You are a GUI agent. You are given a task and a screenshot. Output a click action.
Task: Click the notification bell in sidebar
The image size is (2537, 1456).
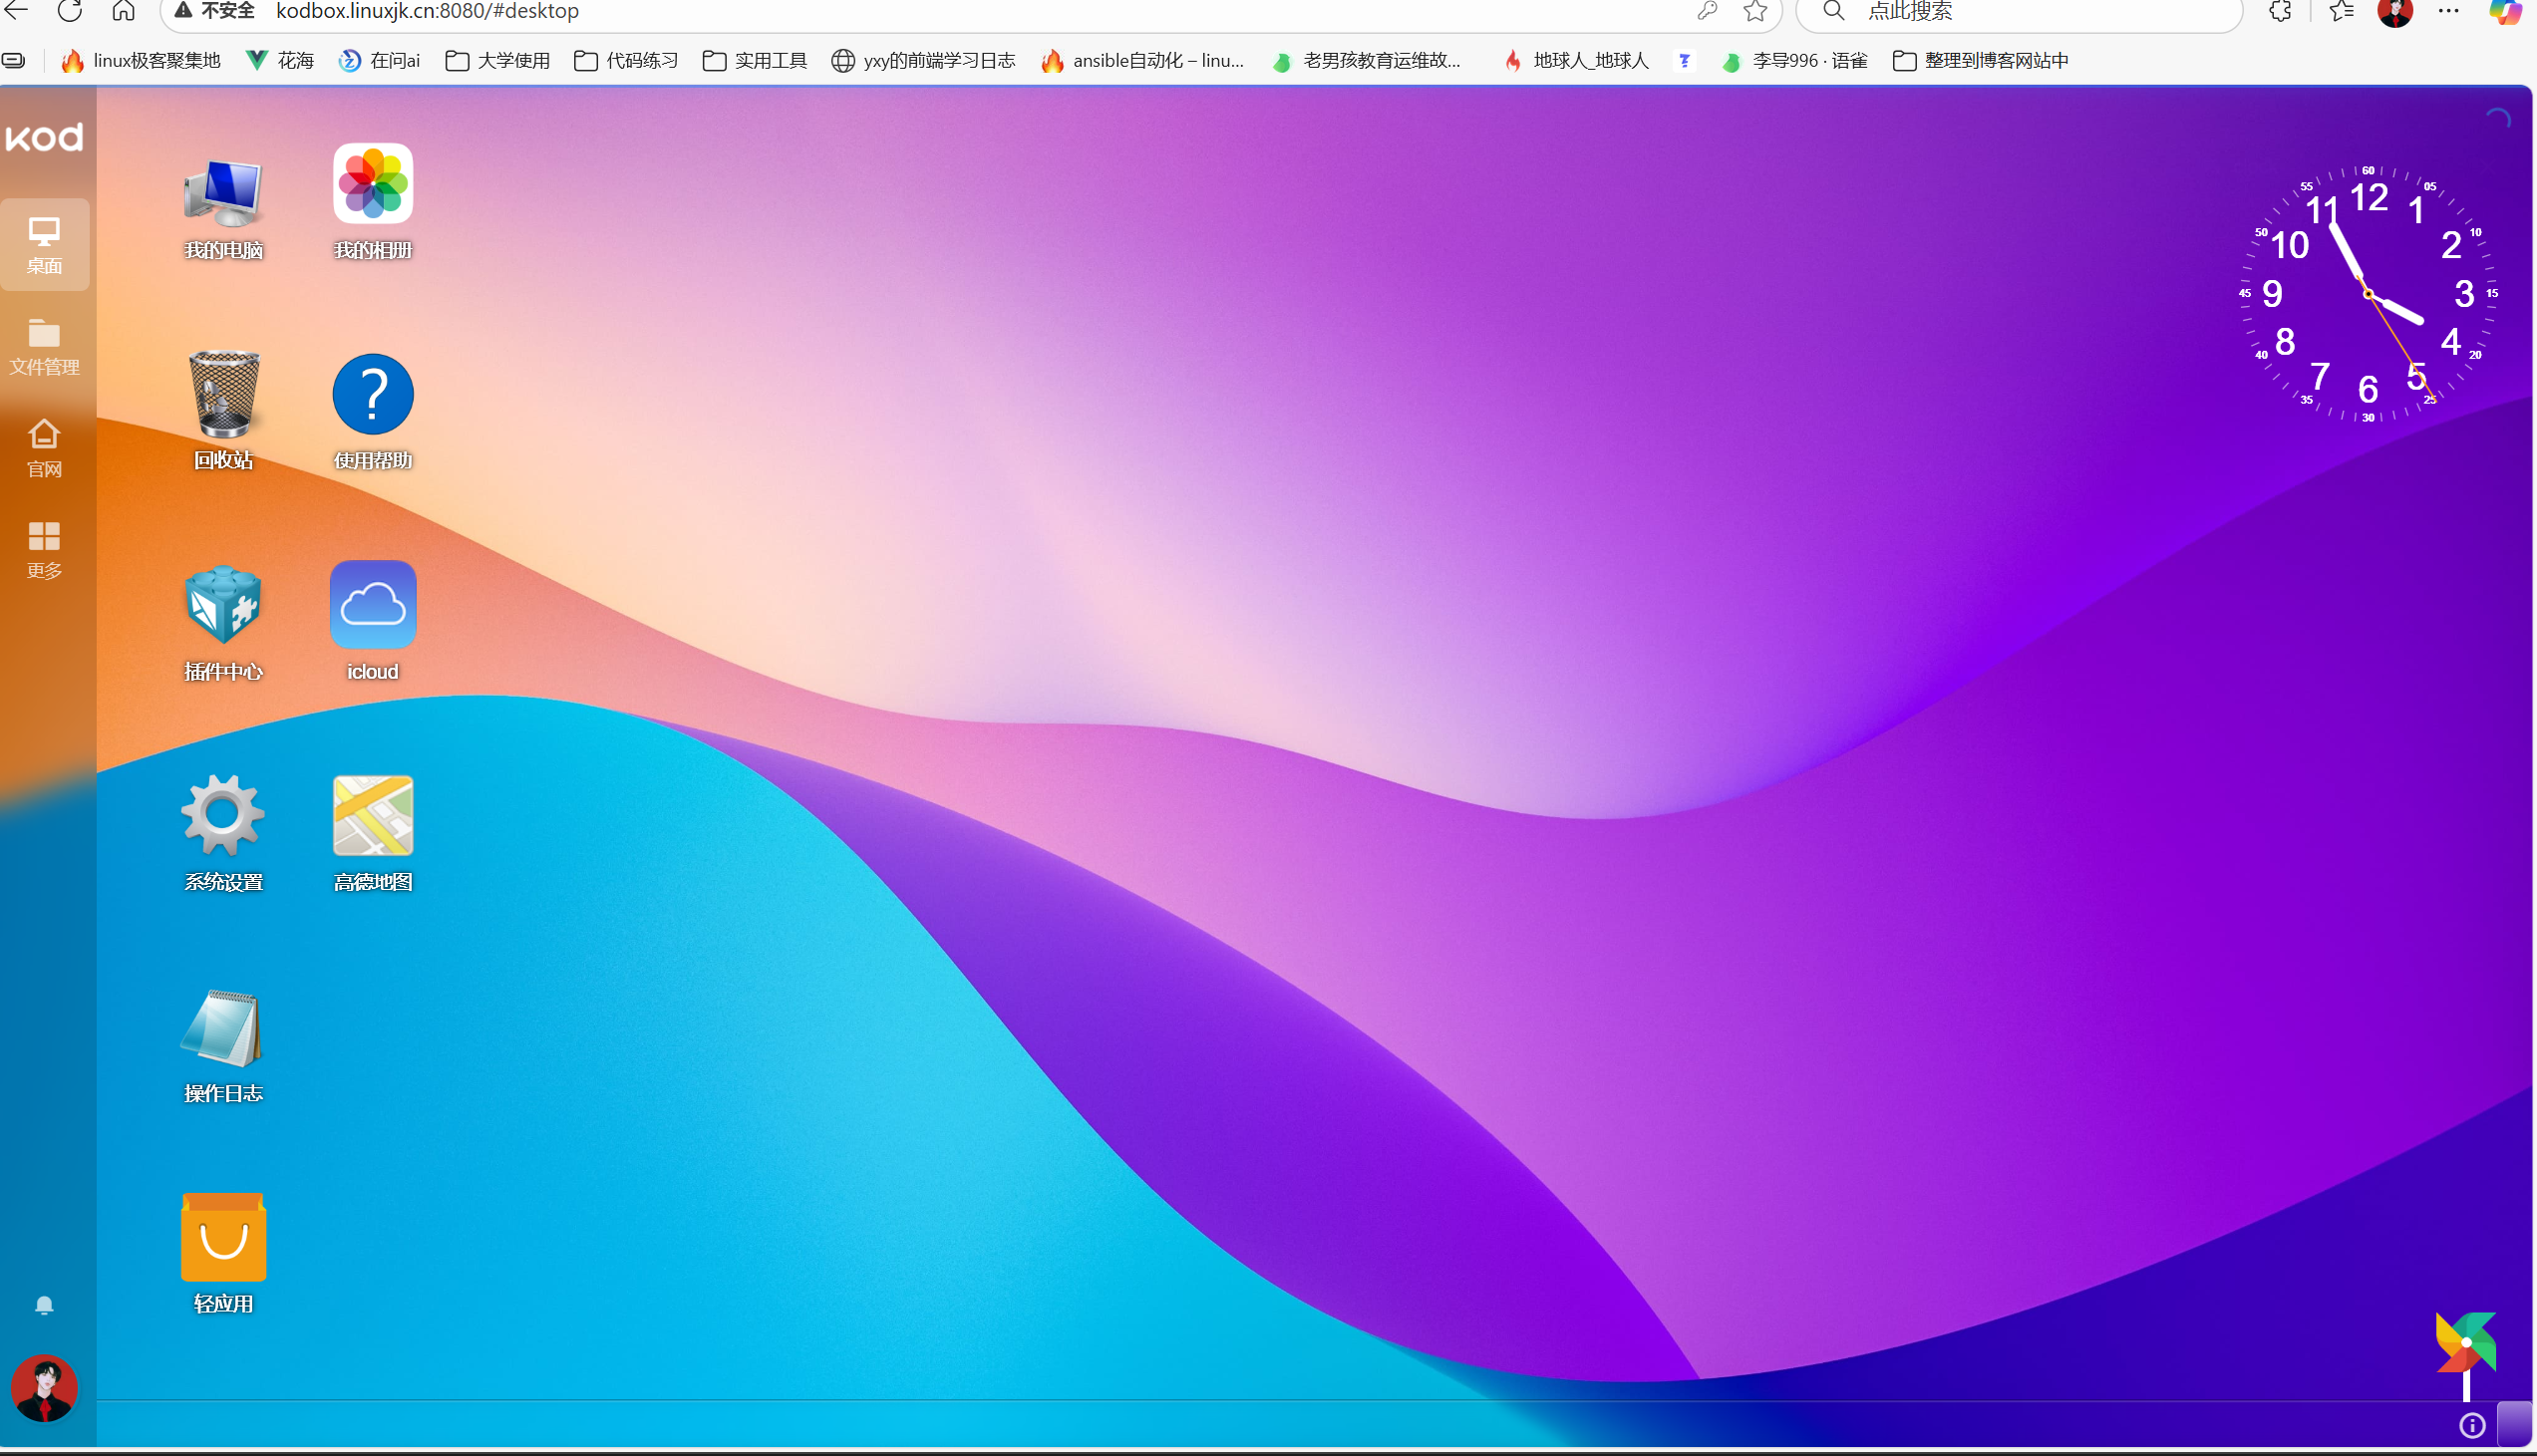coord(44,1305)
